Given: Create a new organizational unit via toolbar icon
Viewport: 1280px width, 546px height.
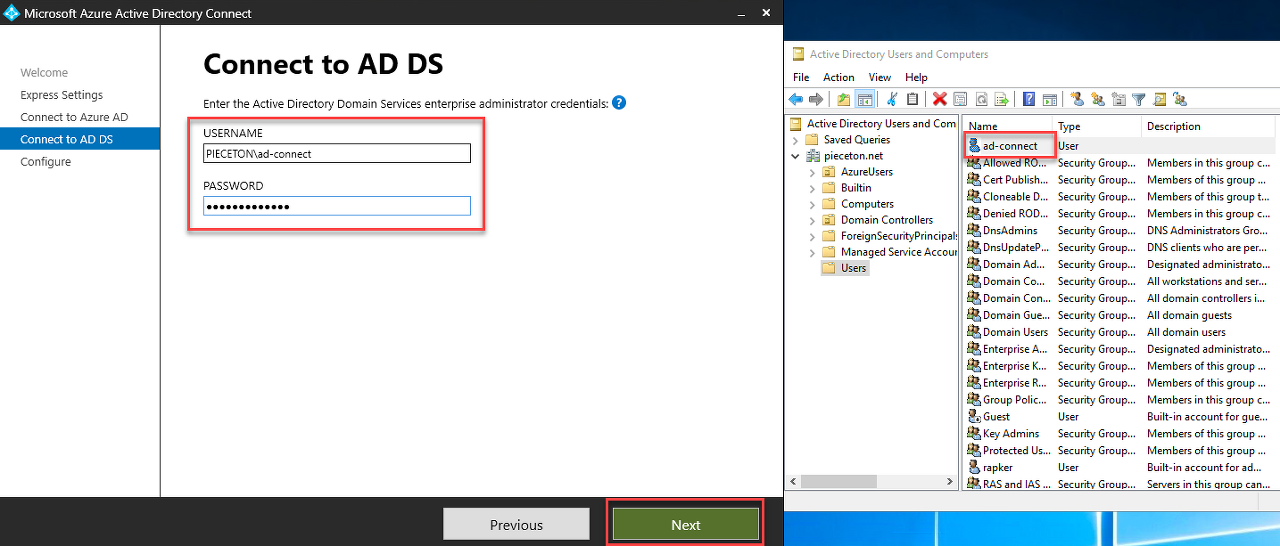Looking at the screenshot, I should [1119, 99].
